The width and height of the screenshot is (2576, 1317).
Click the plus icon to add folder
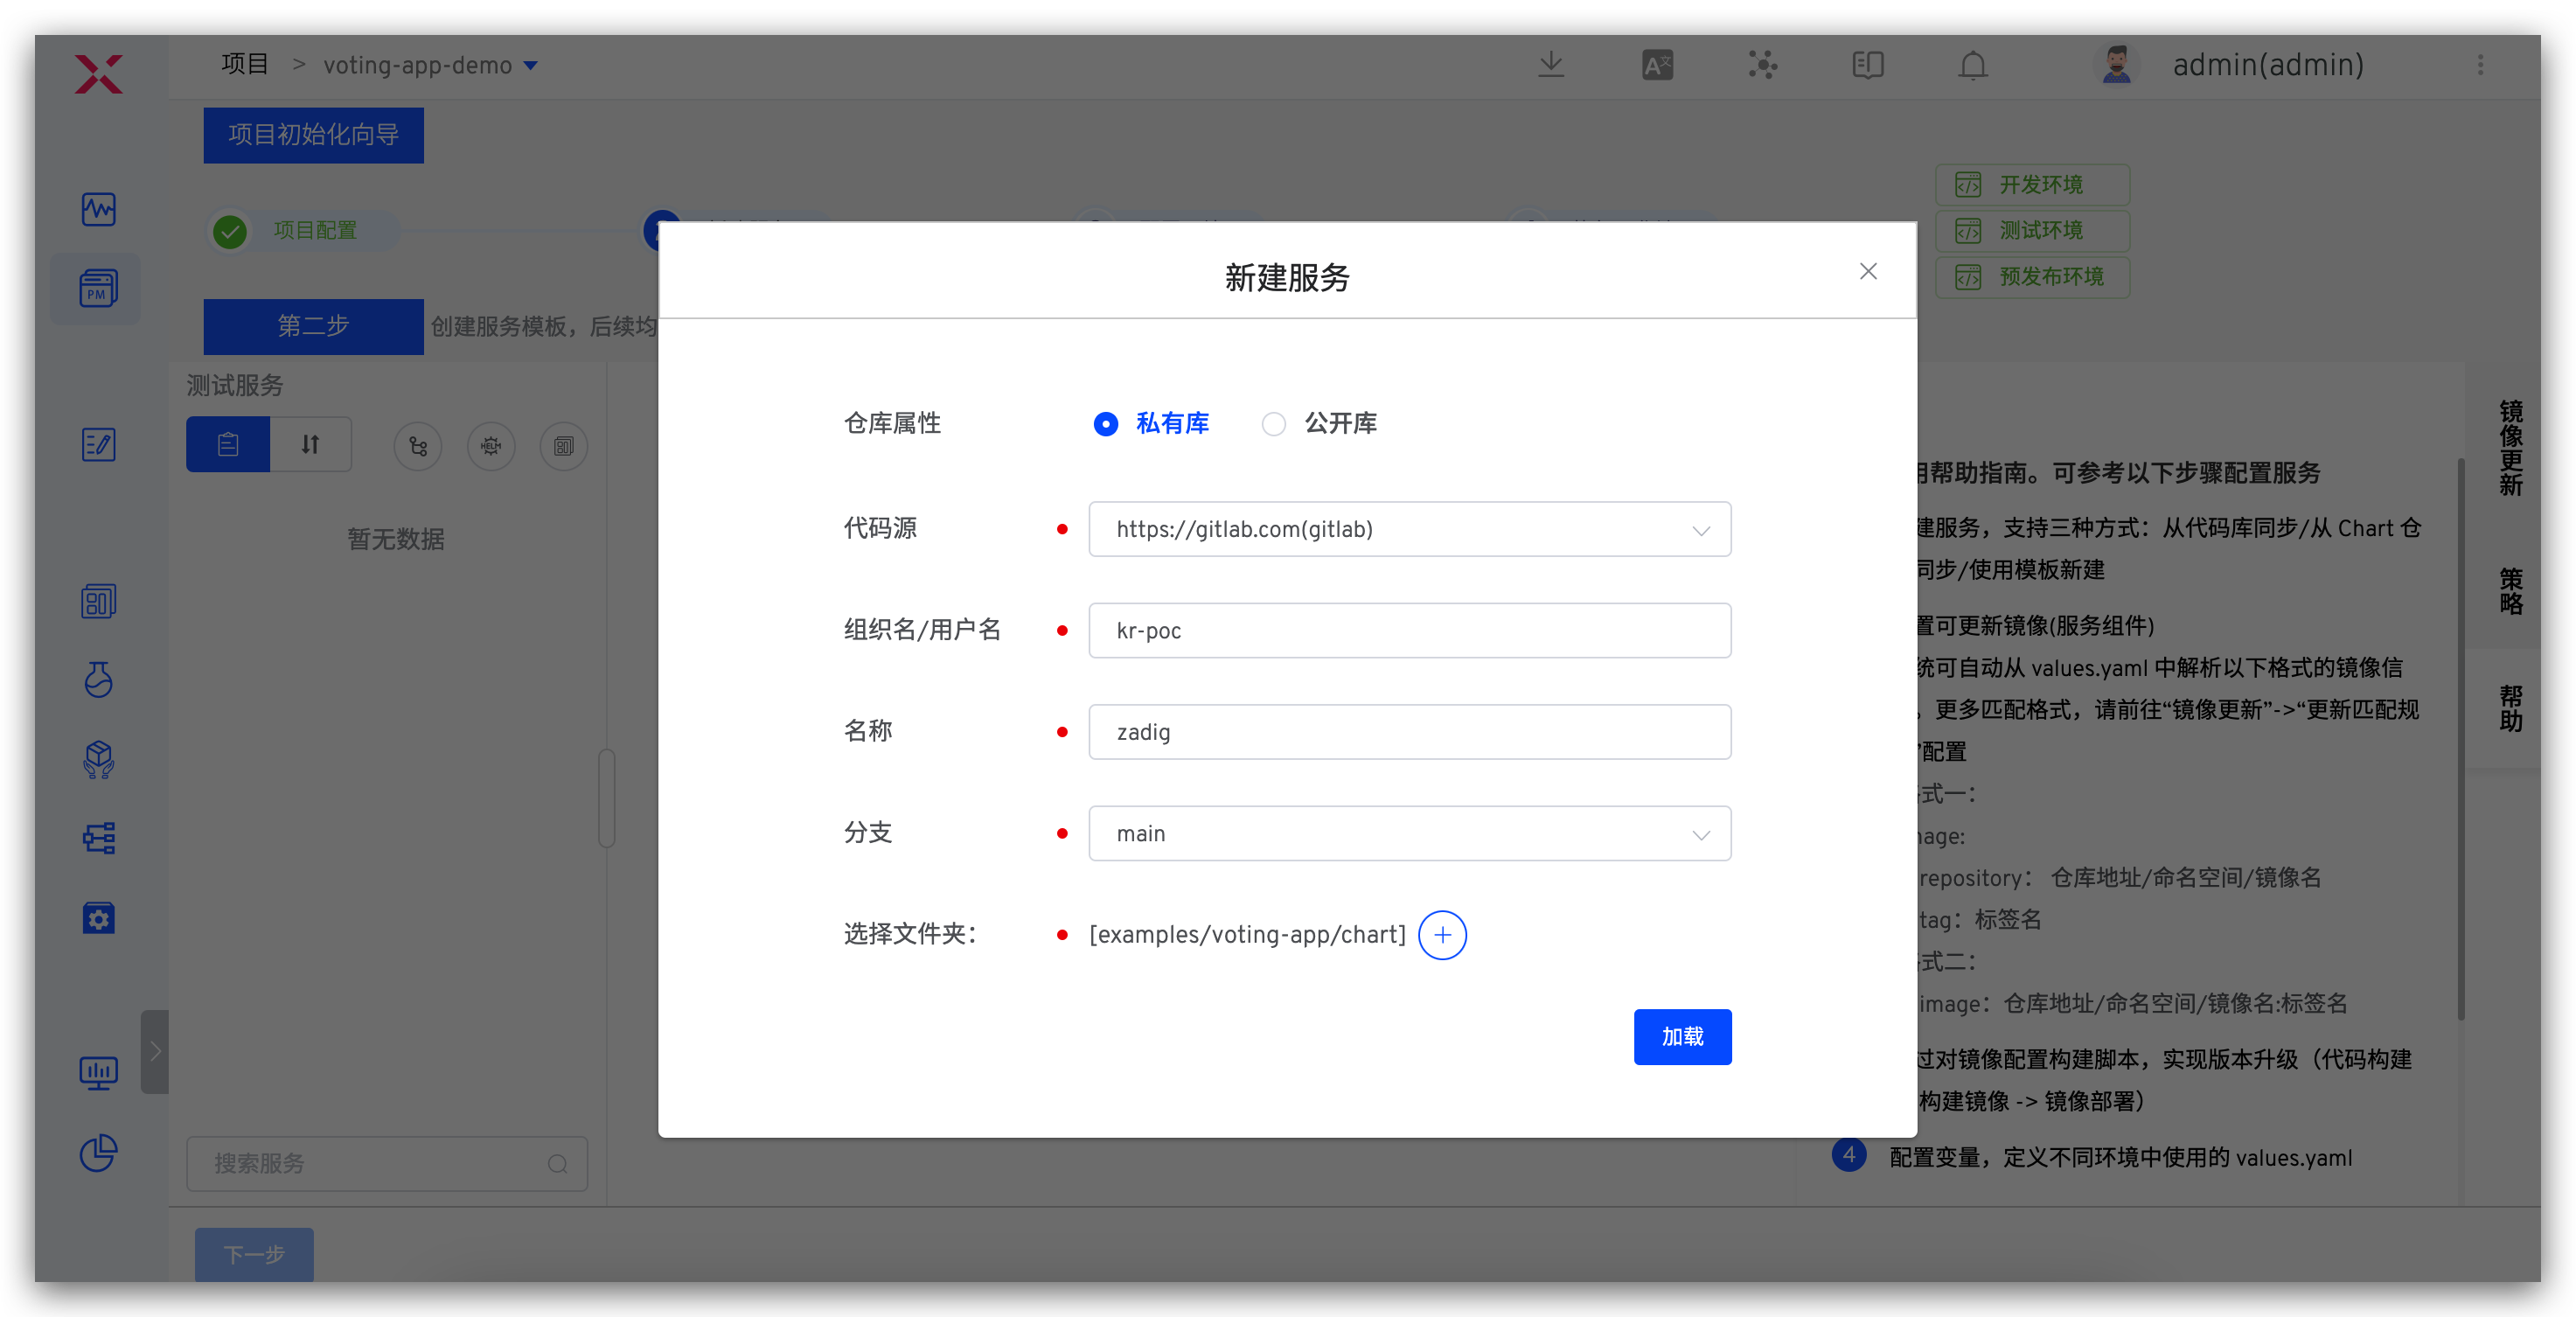click(1442, 935)
